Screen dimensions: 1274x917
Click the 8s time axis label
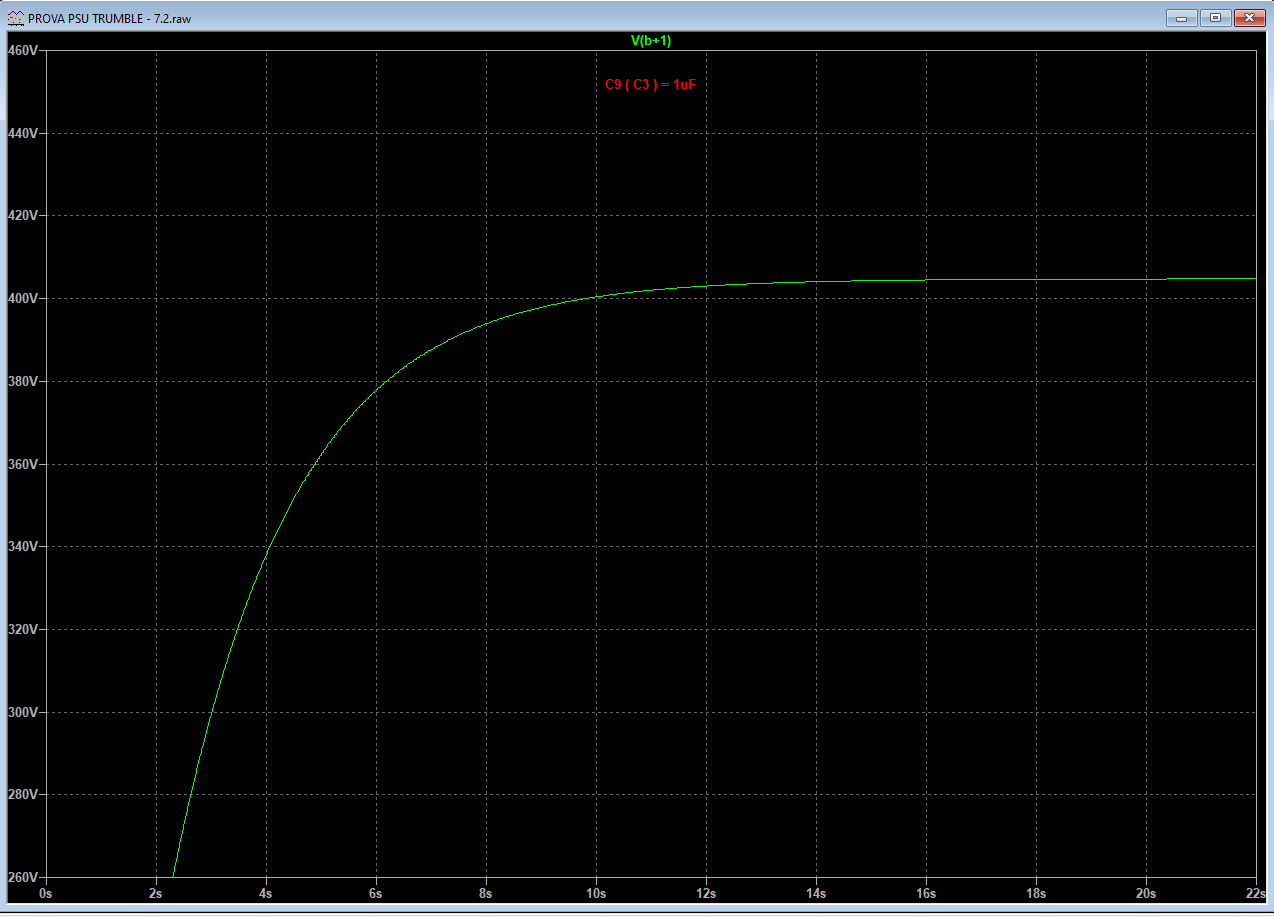click(x=486, y=892)
